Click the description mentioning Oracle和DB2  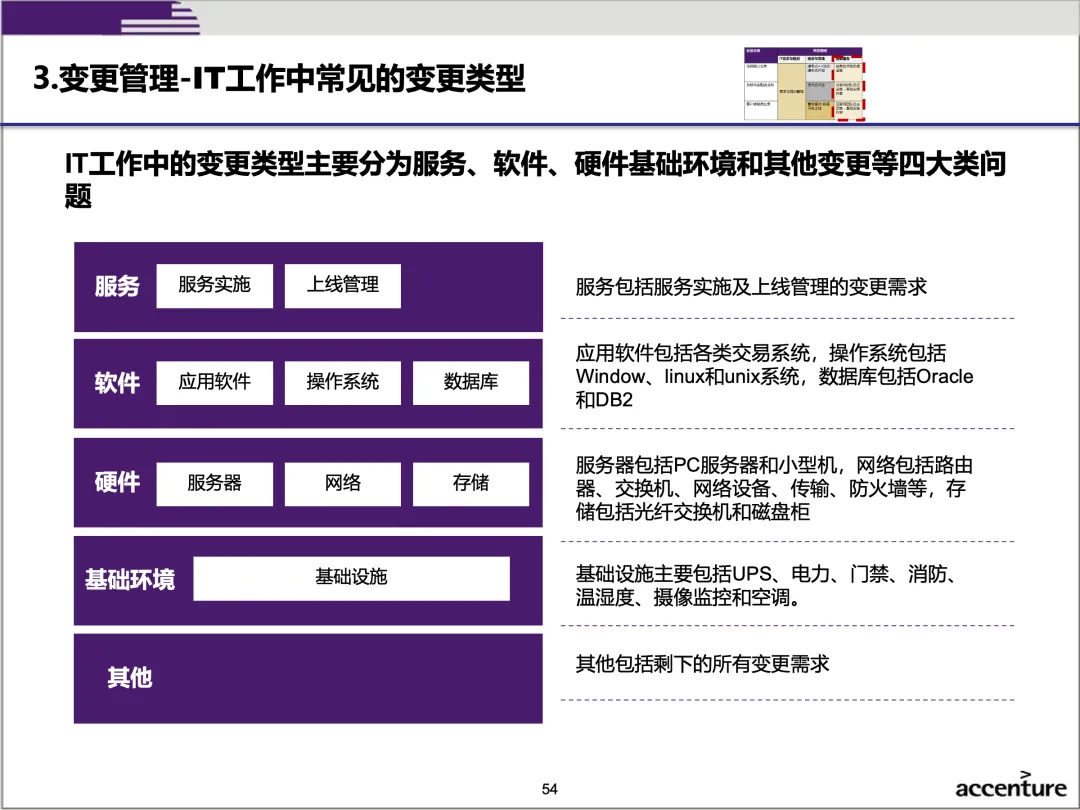774,376
